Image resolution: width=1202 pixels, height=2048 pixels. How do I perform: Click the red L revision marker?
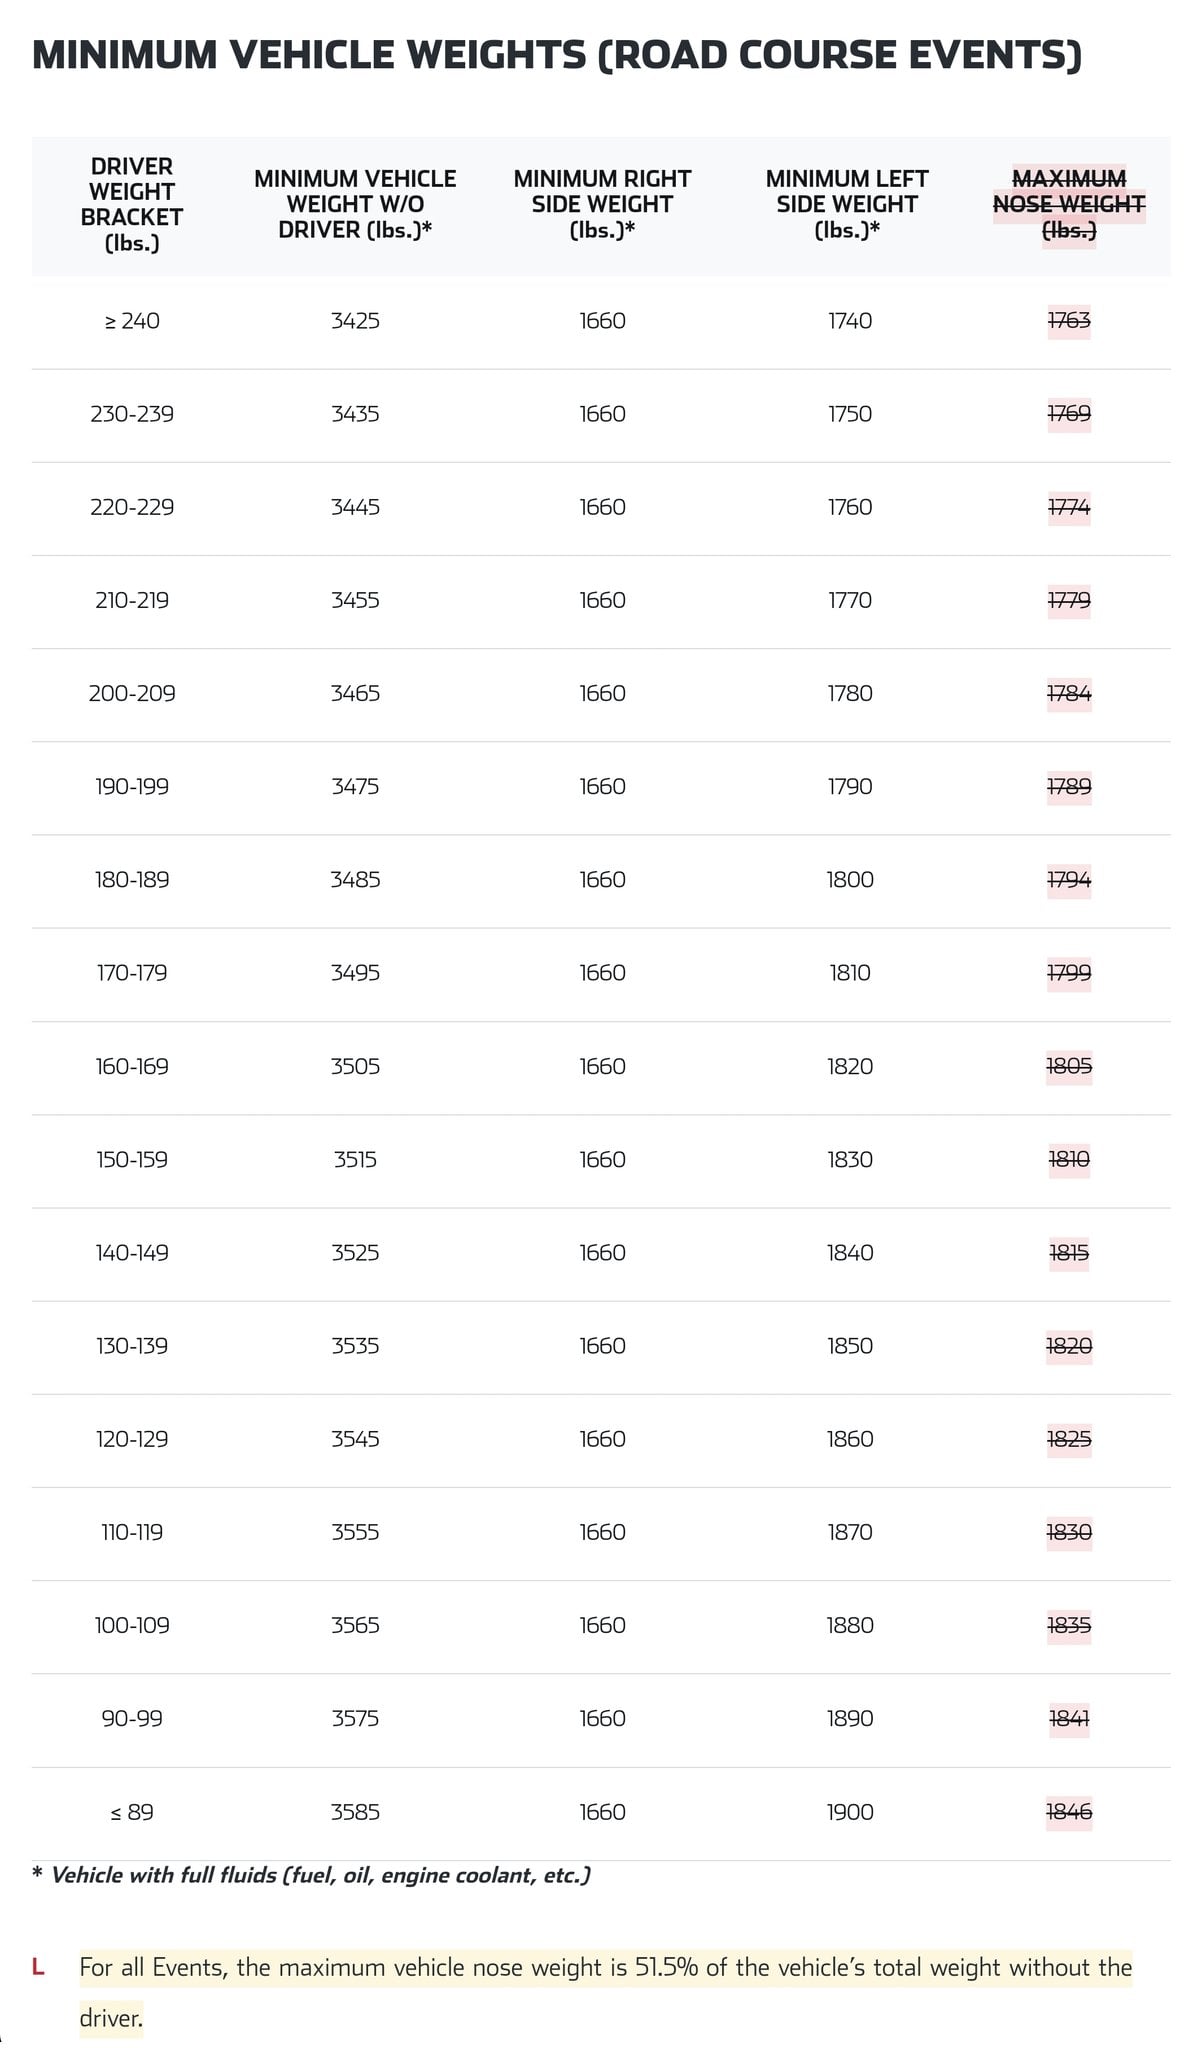click(38, 1967)
